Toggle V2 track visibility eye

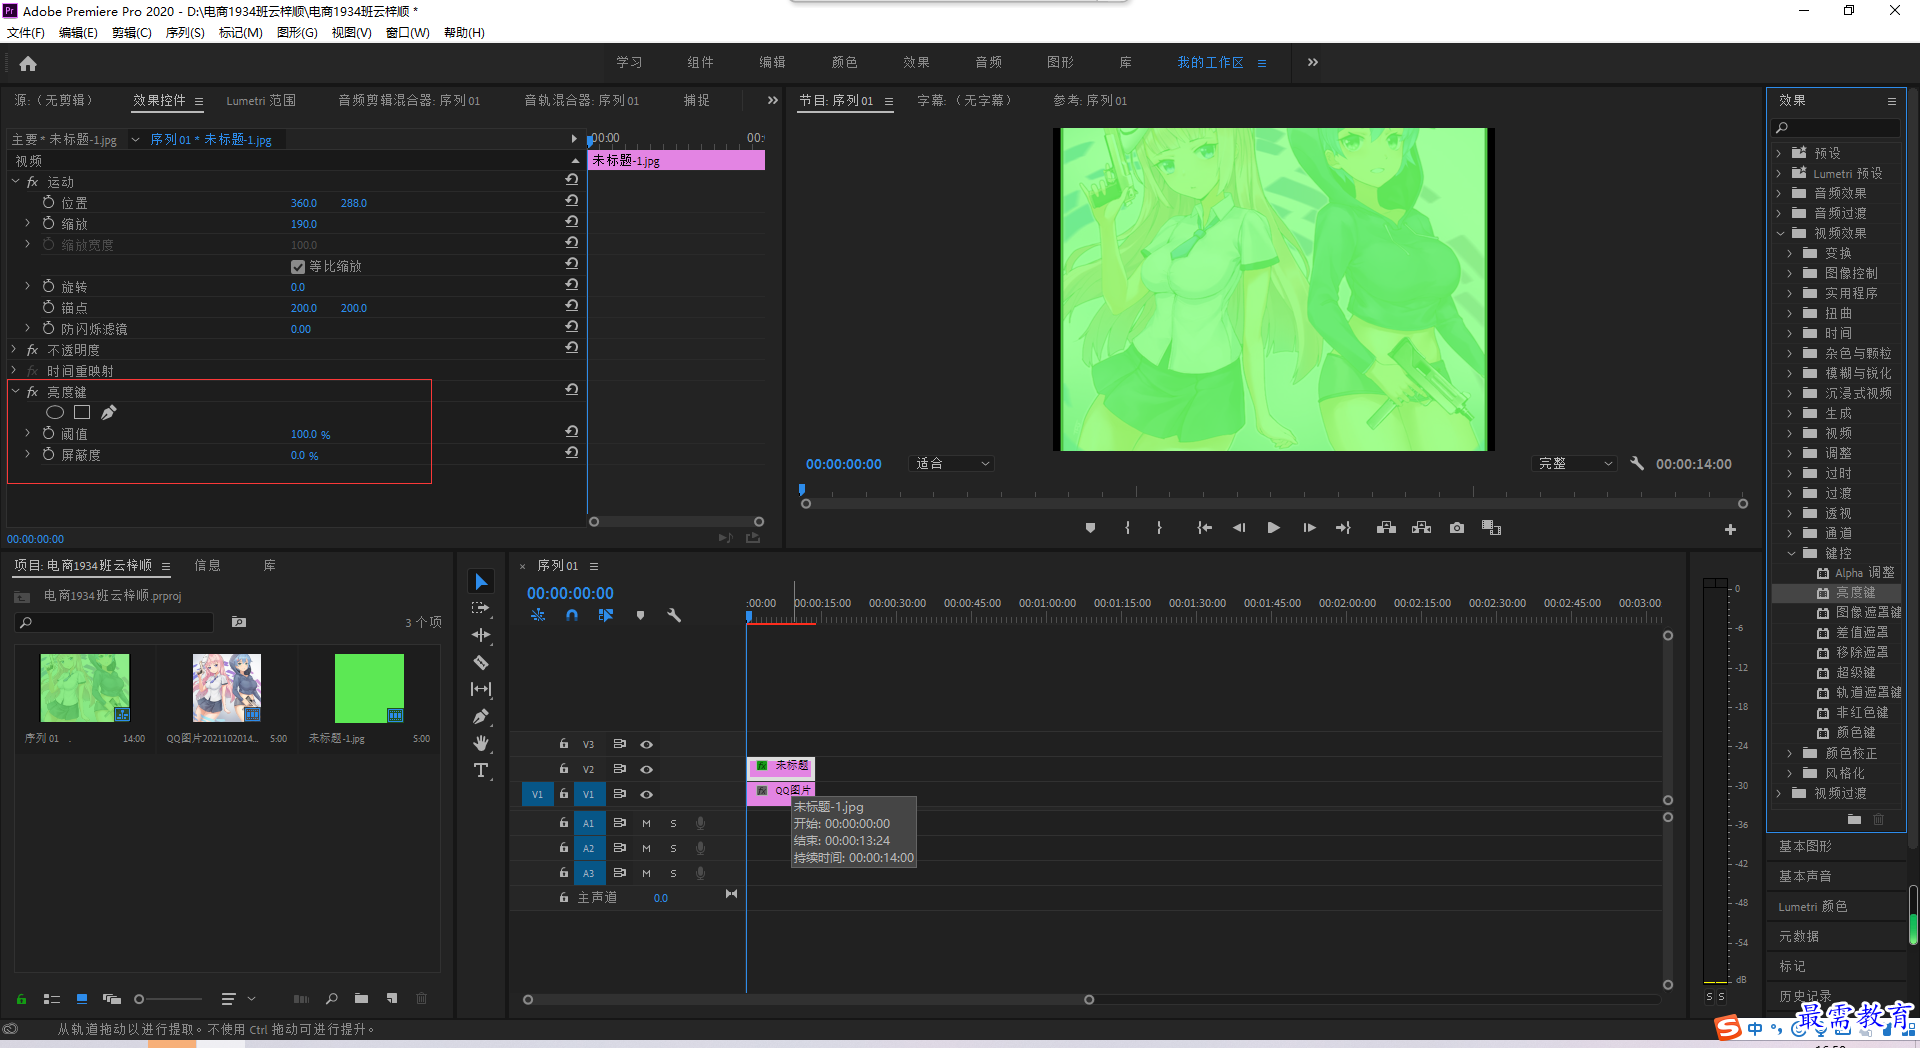click(647, 769)
